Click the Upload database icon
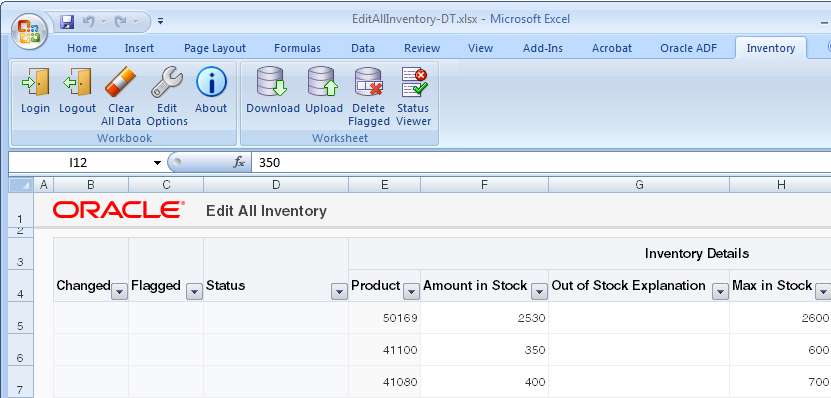Screen dimensions: 831x398 [323, 83]
